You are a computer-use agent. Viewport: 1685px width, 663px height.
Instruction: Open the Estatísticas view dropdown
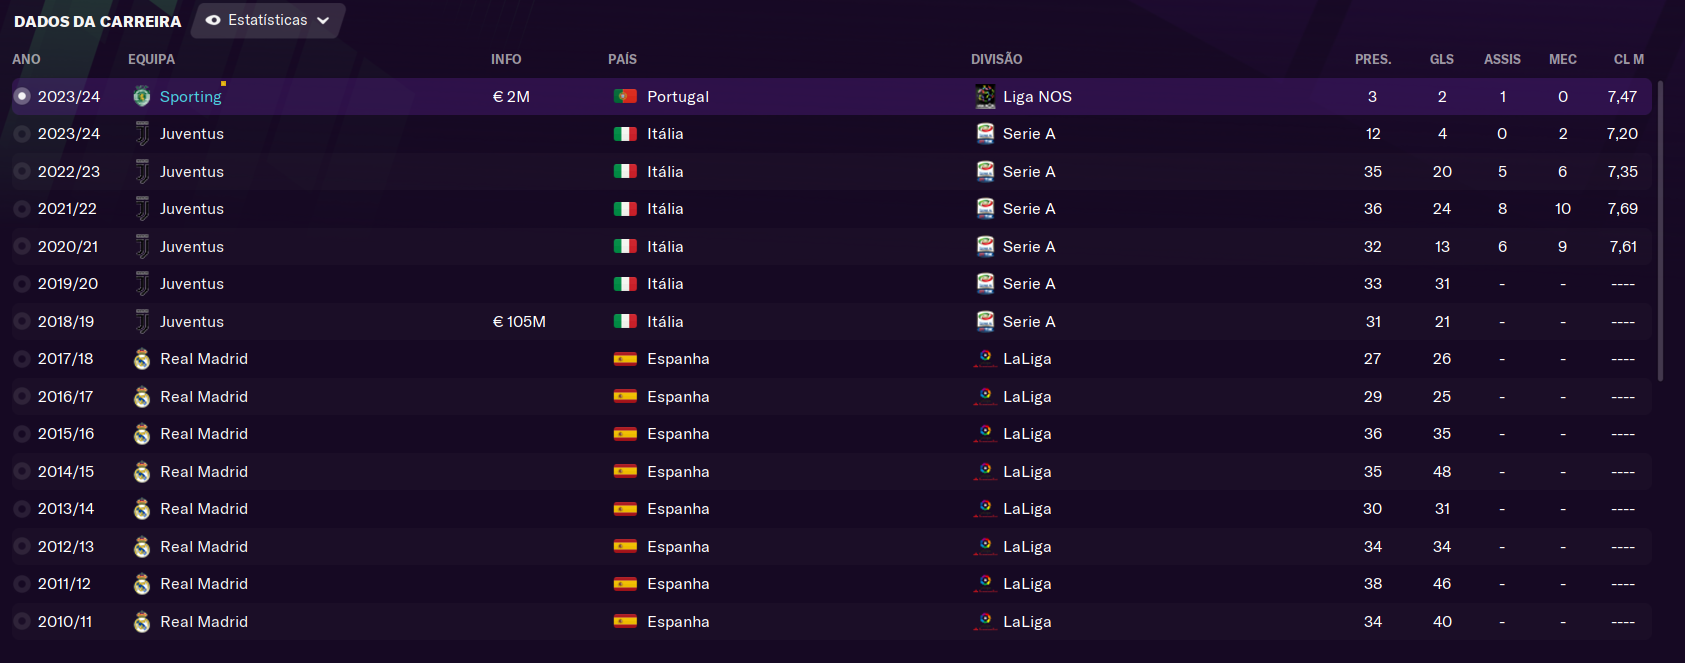(267, 20)
